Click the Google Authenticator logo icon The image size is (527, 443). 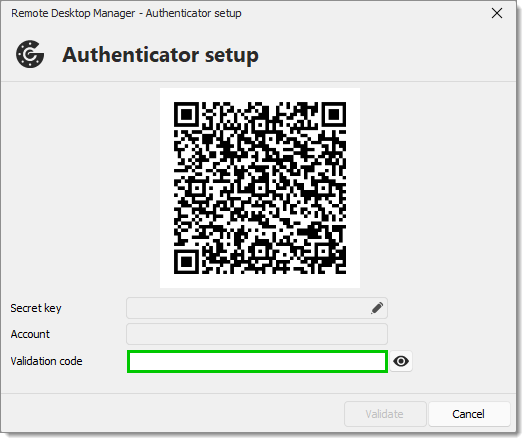(x=30, y=54)
